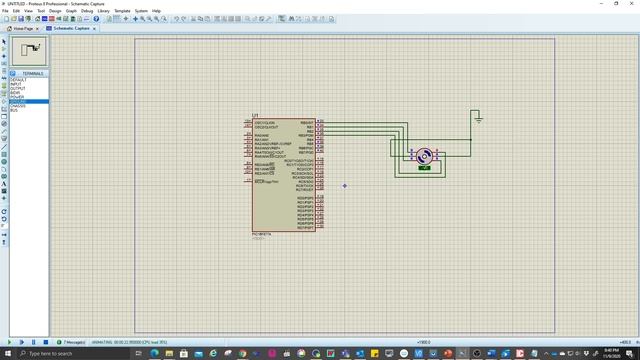The width and height of the screenshot is (640, 360).
Task: Select the 2D Graphics Line tool
Action: click(4, 147)
